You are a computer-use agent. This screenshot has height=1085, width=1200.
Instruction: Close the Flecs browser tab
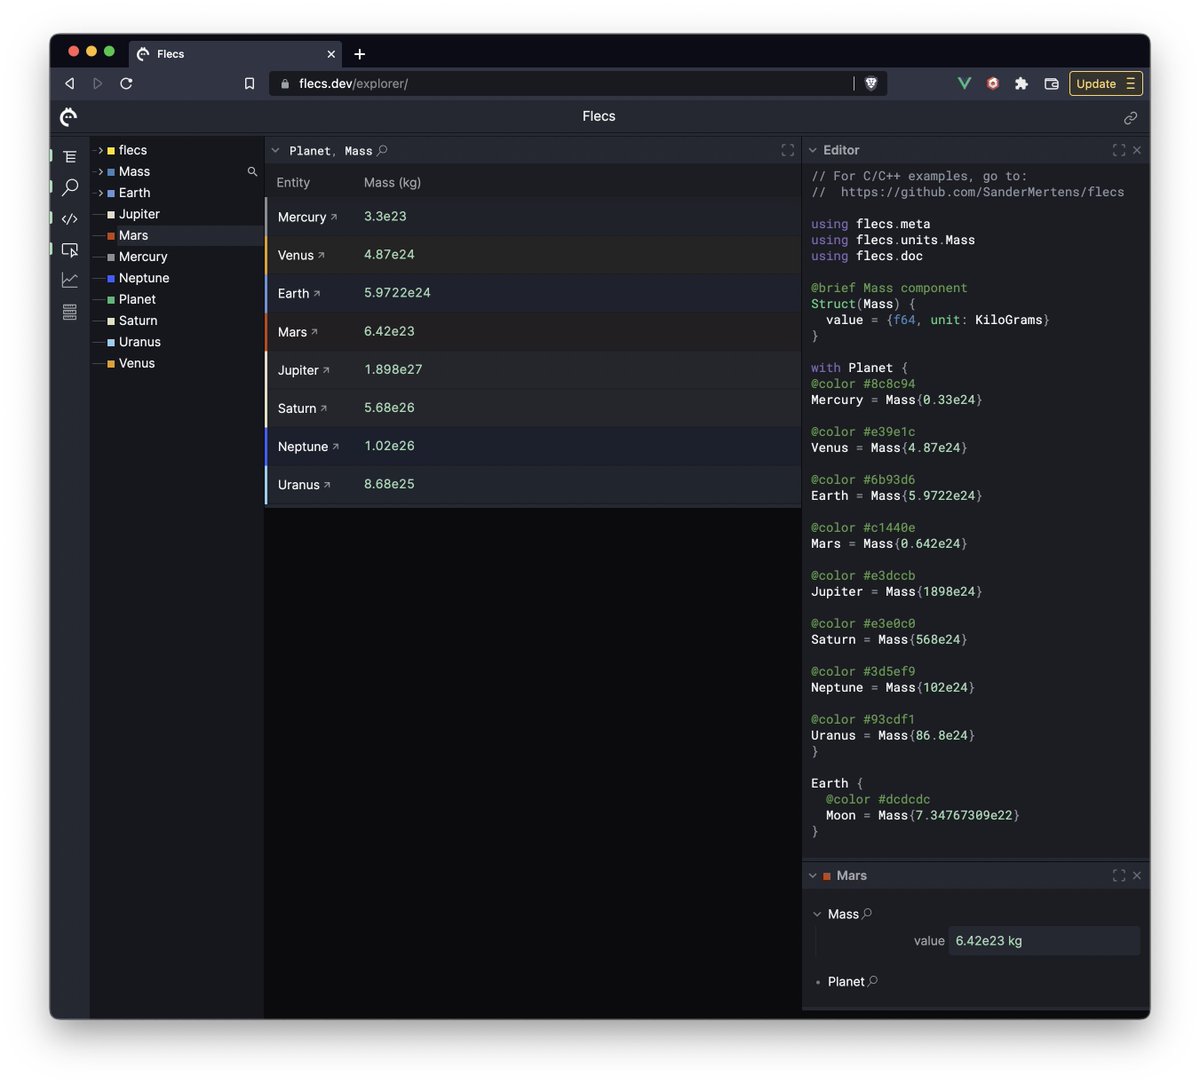tap(331, 54)
